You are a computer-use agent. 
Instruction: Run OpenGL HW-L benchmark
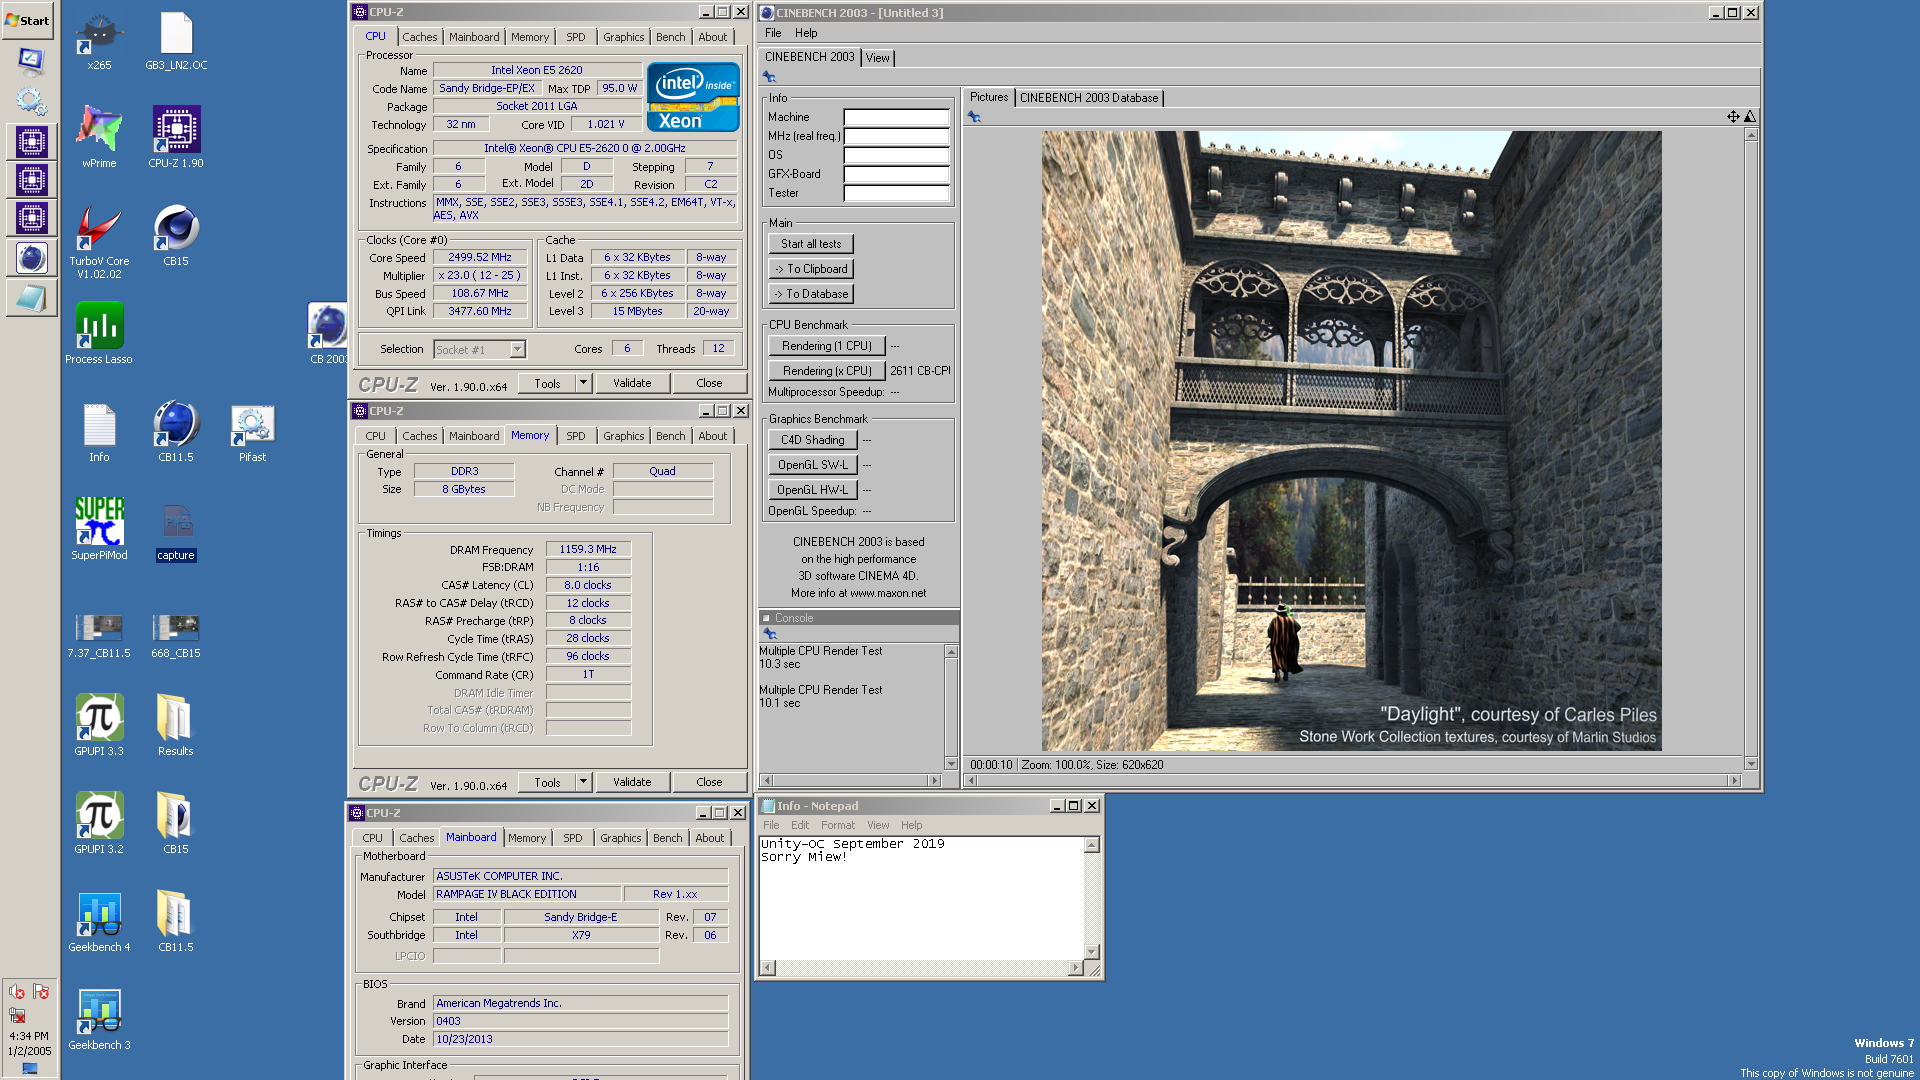[813, 490]
